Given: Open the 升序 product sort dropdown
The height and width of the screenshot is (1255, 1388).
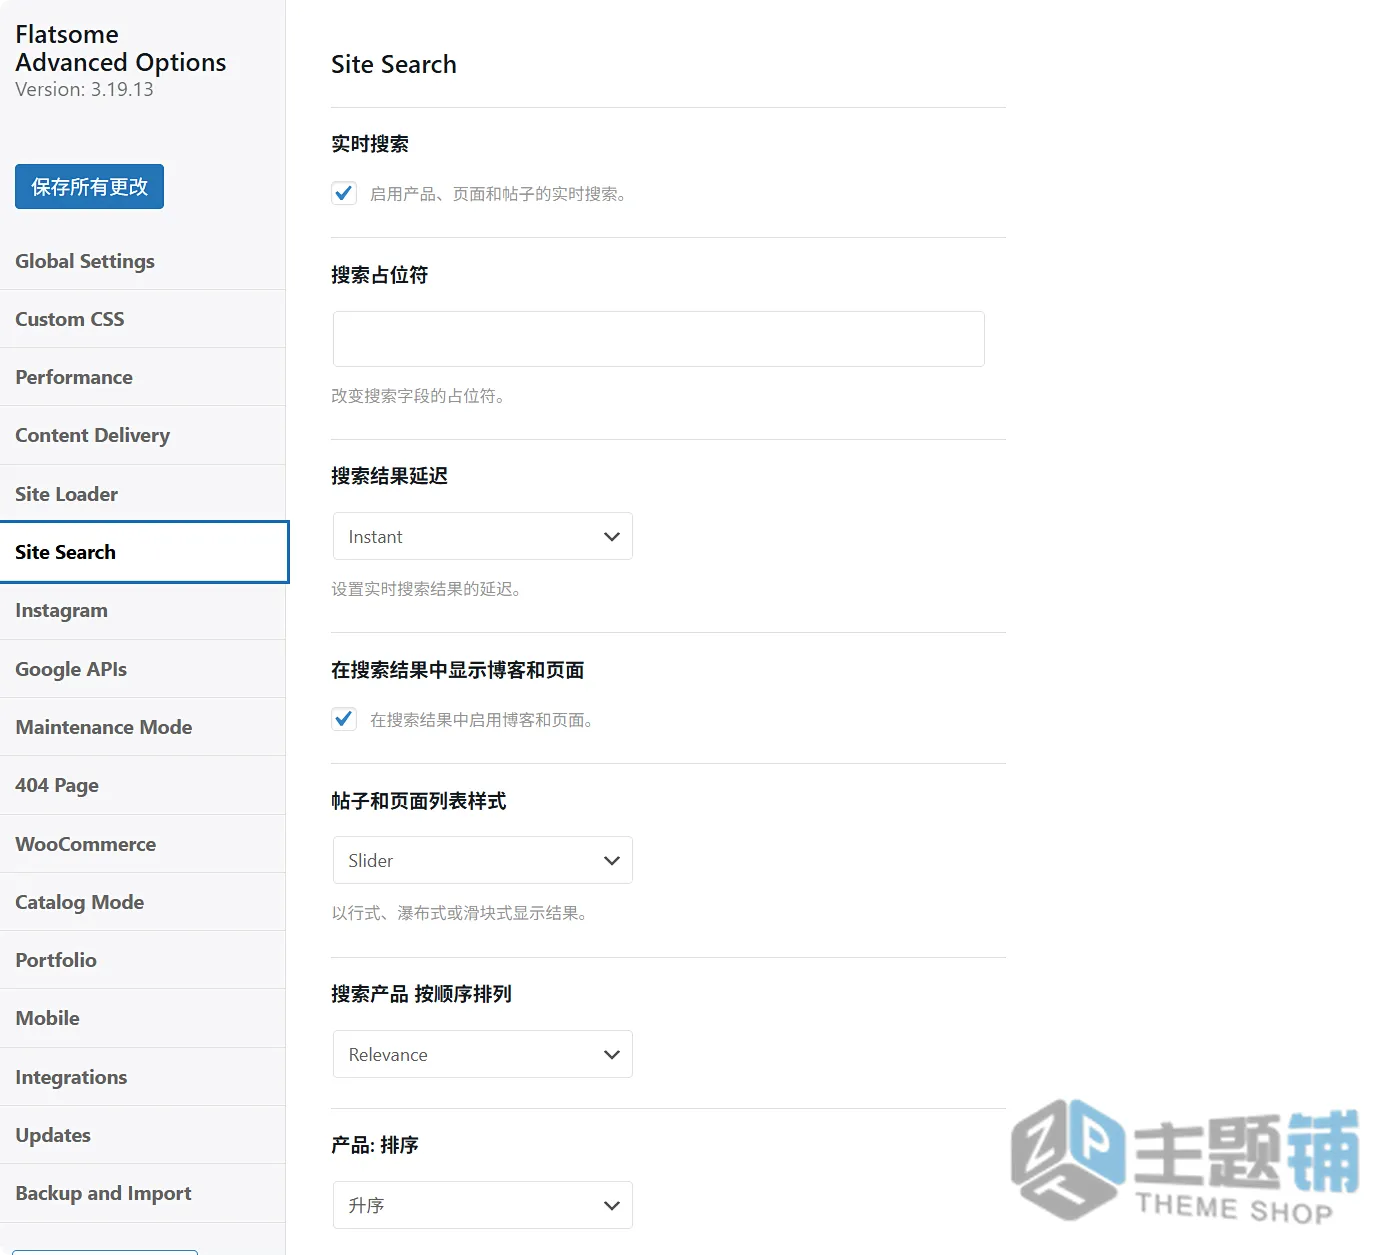Looking at the screenshot, I should (x=483, y=1205).
